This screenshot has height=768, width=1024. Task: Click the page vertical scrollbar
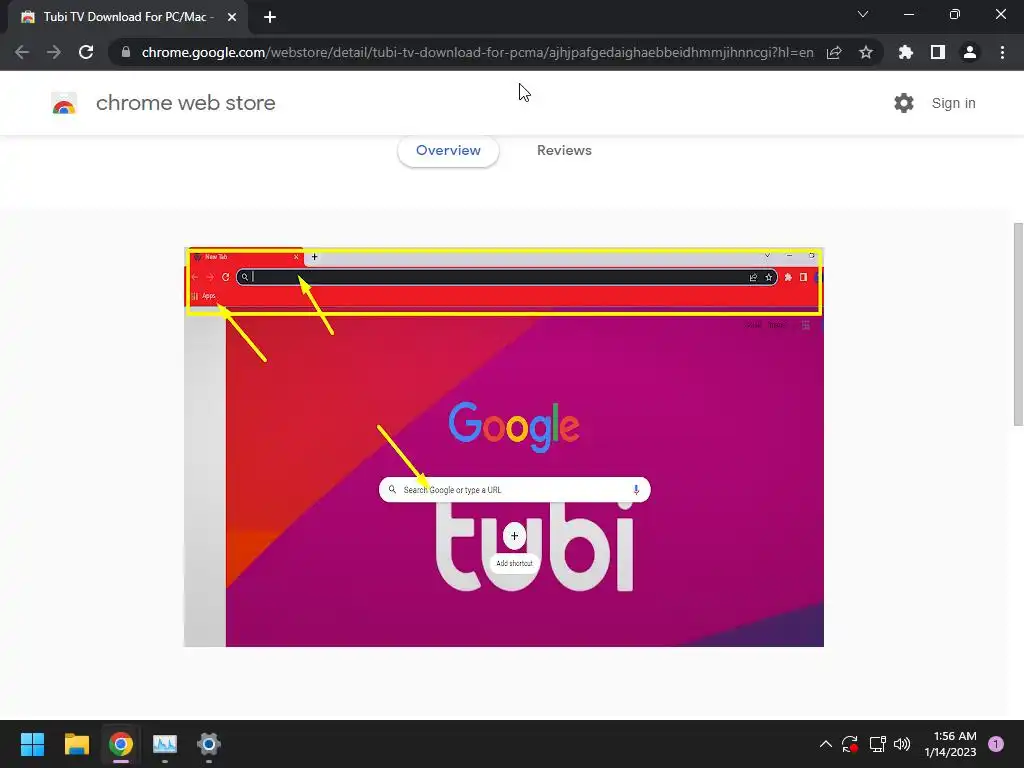point(1018,325)
